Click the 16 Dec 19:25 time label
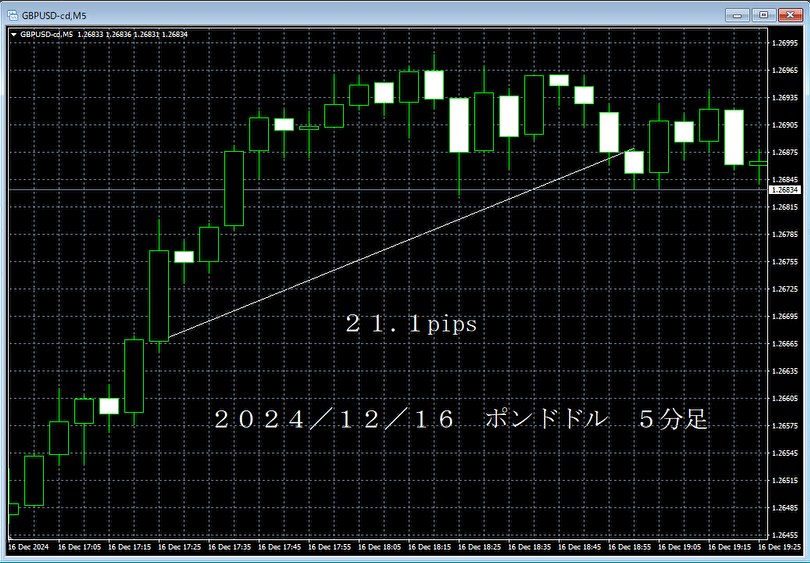This screenshot has width=810, height=563. (x=779, y=547)
